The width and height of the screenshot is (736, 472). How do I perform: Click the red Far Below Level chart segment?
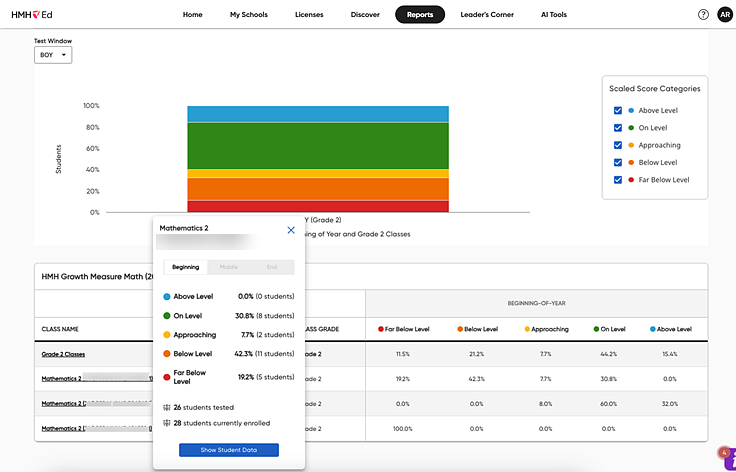coord(318,206)
